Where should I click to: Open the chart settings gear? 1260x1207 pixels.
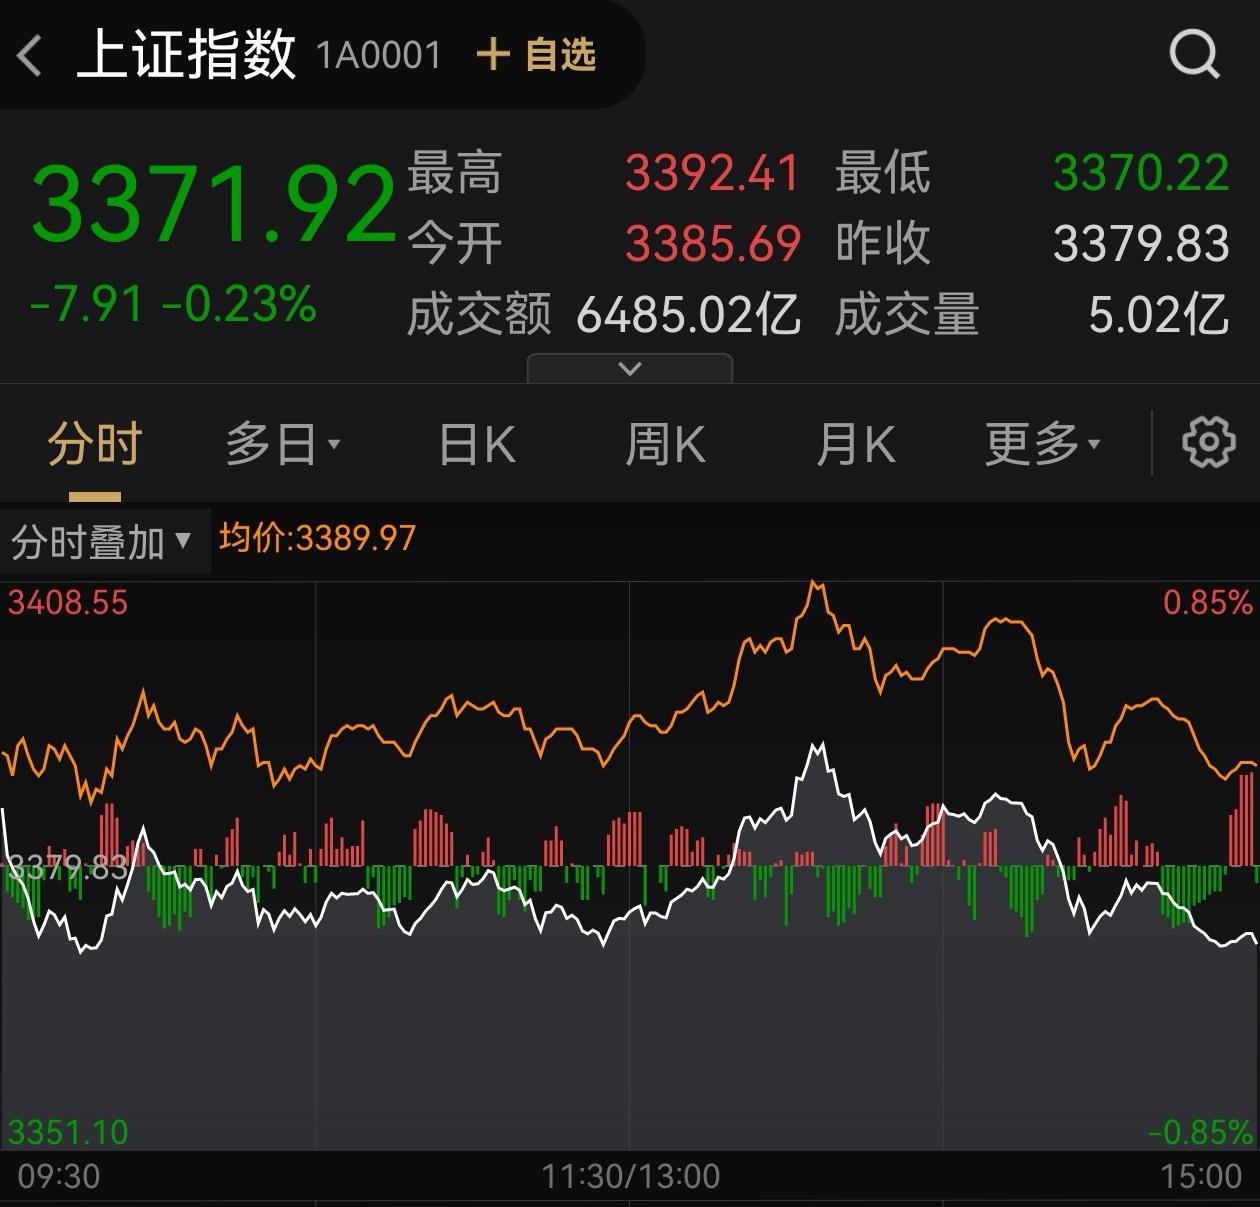pos(1209,441)
